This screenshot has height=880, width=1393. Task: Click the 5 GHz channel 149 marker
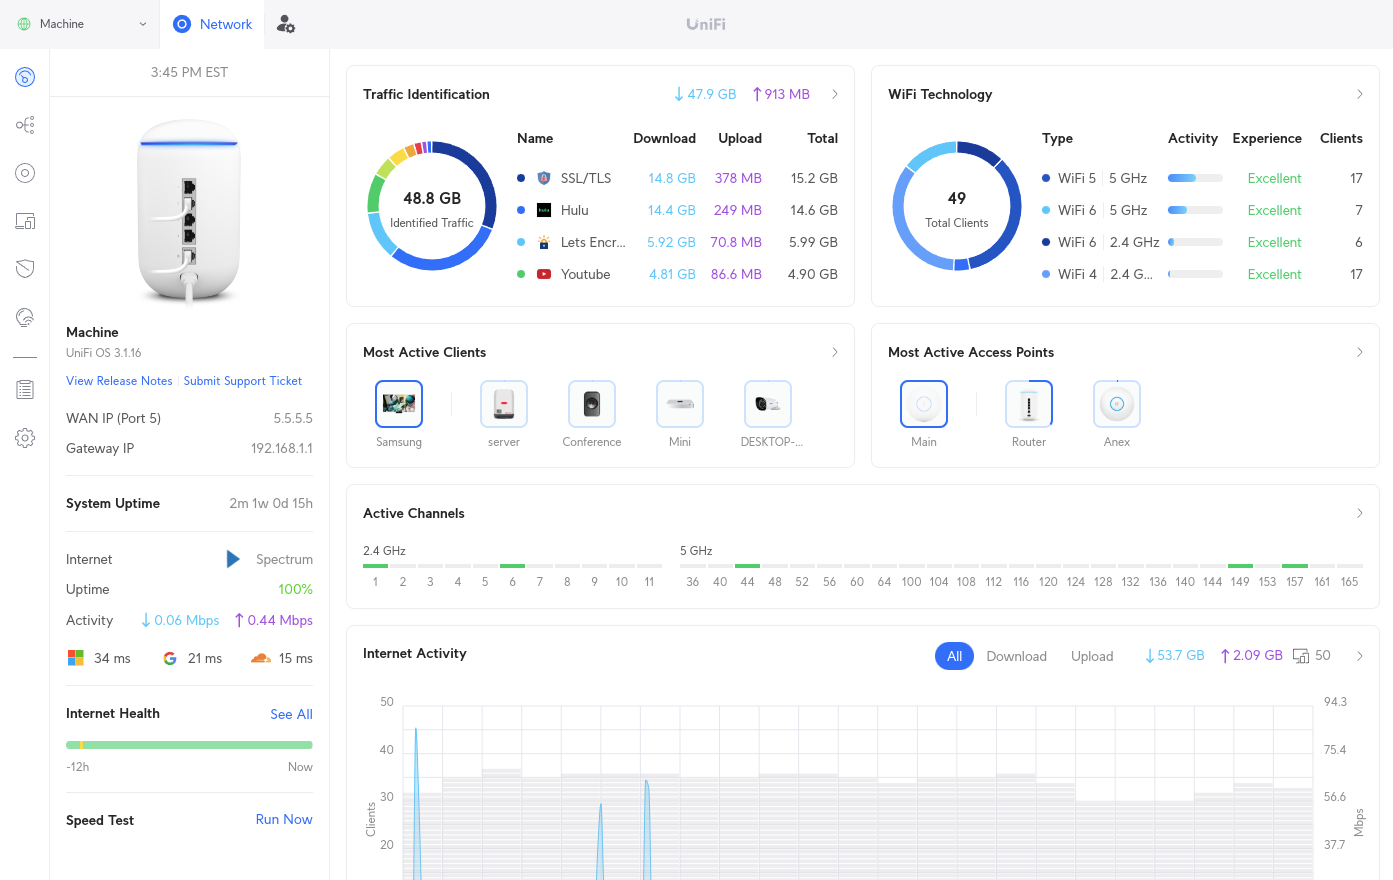pos(1240,566)
